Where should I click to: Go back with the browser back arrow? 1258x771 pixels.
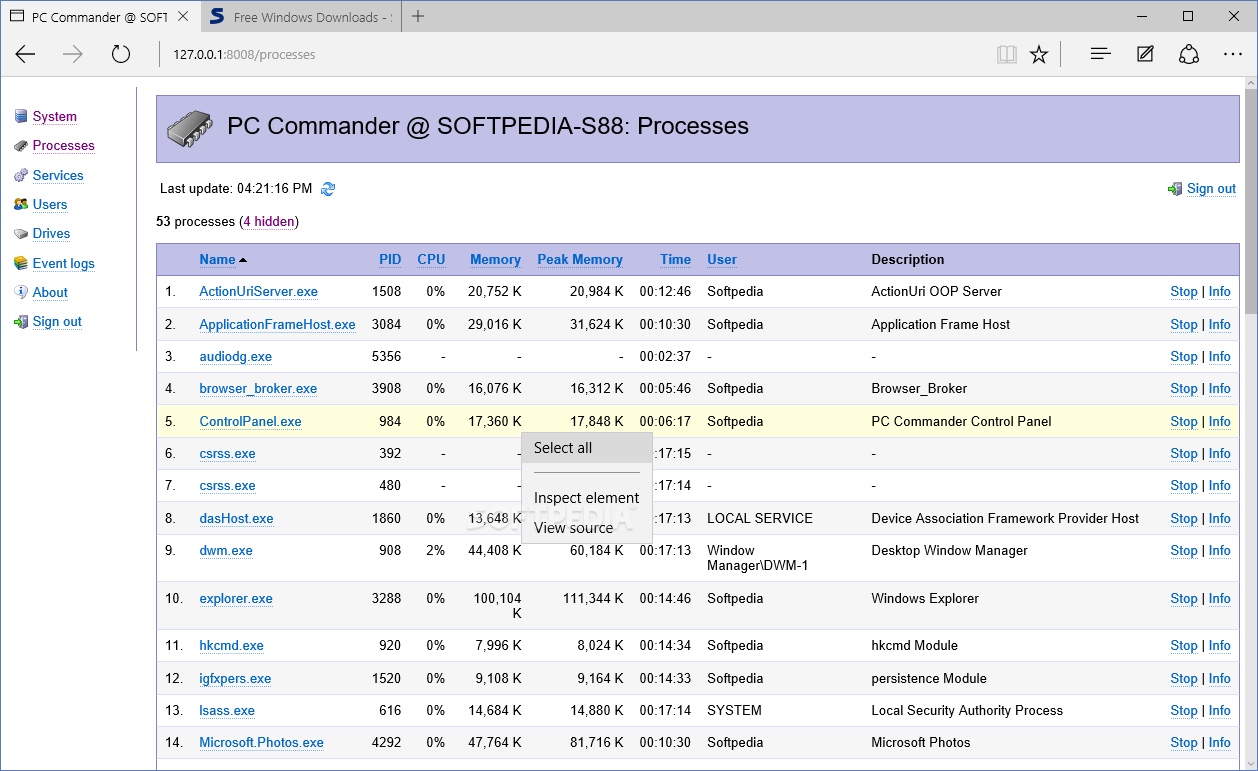pyautogui.click(x=25, y=54)
